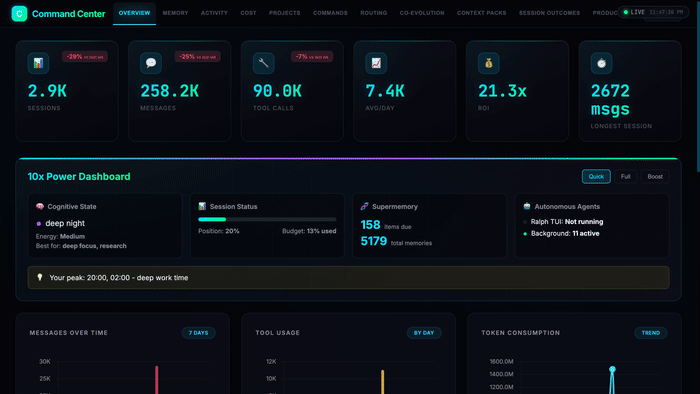Click the Messages speech bubble icon
700x394 pixels.
[x=151, y=63]
